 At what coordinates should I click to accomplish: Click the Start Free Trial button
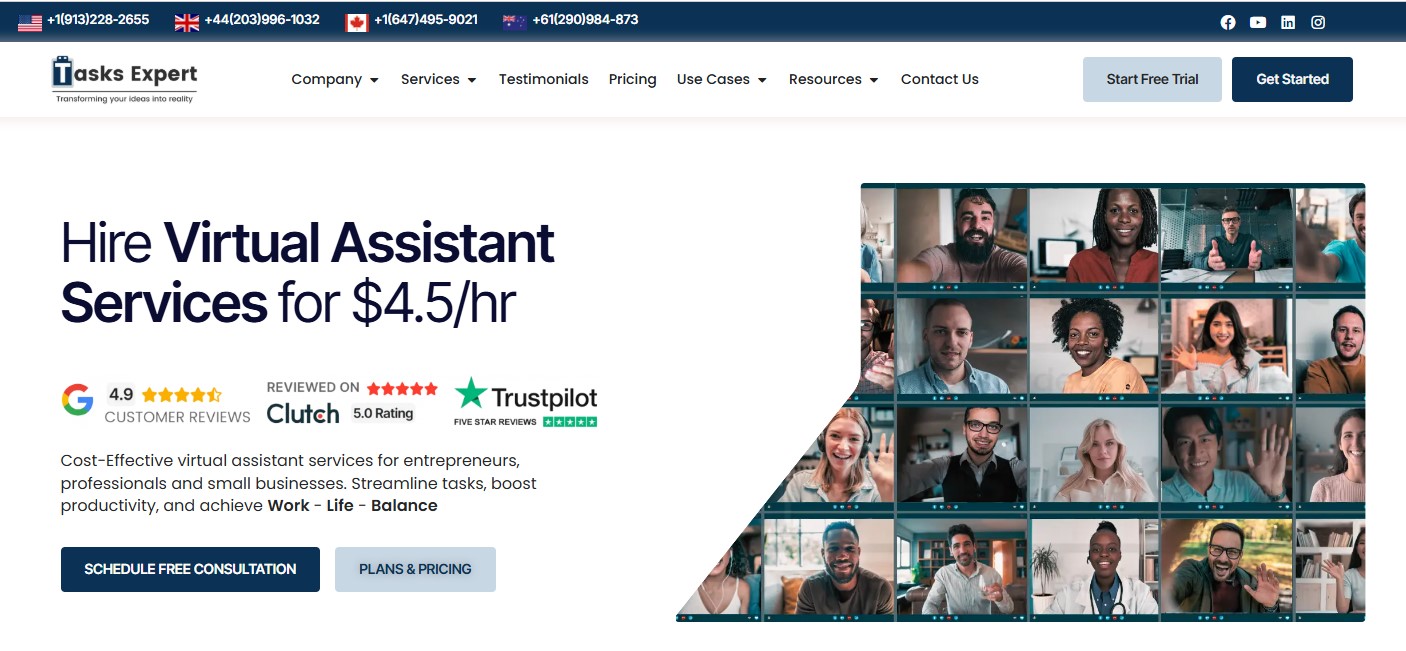tap(1152, 79)
